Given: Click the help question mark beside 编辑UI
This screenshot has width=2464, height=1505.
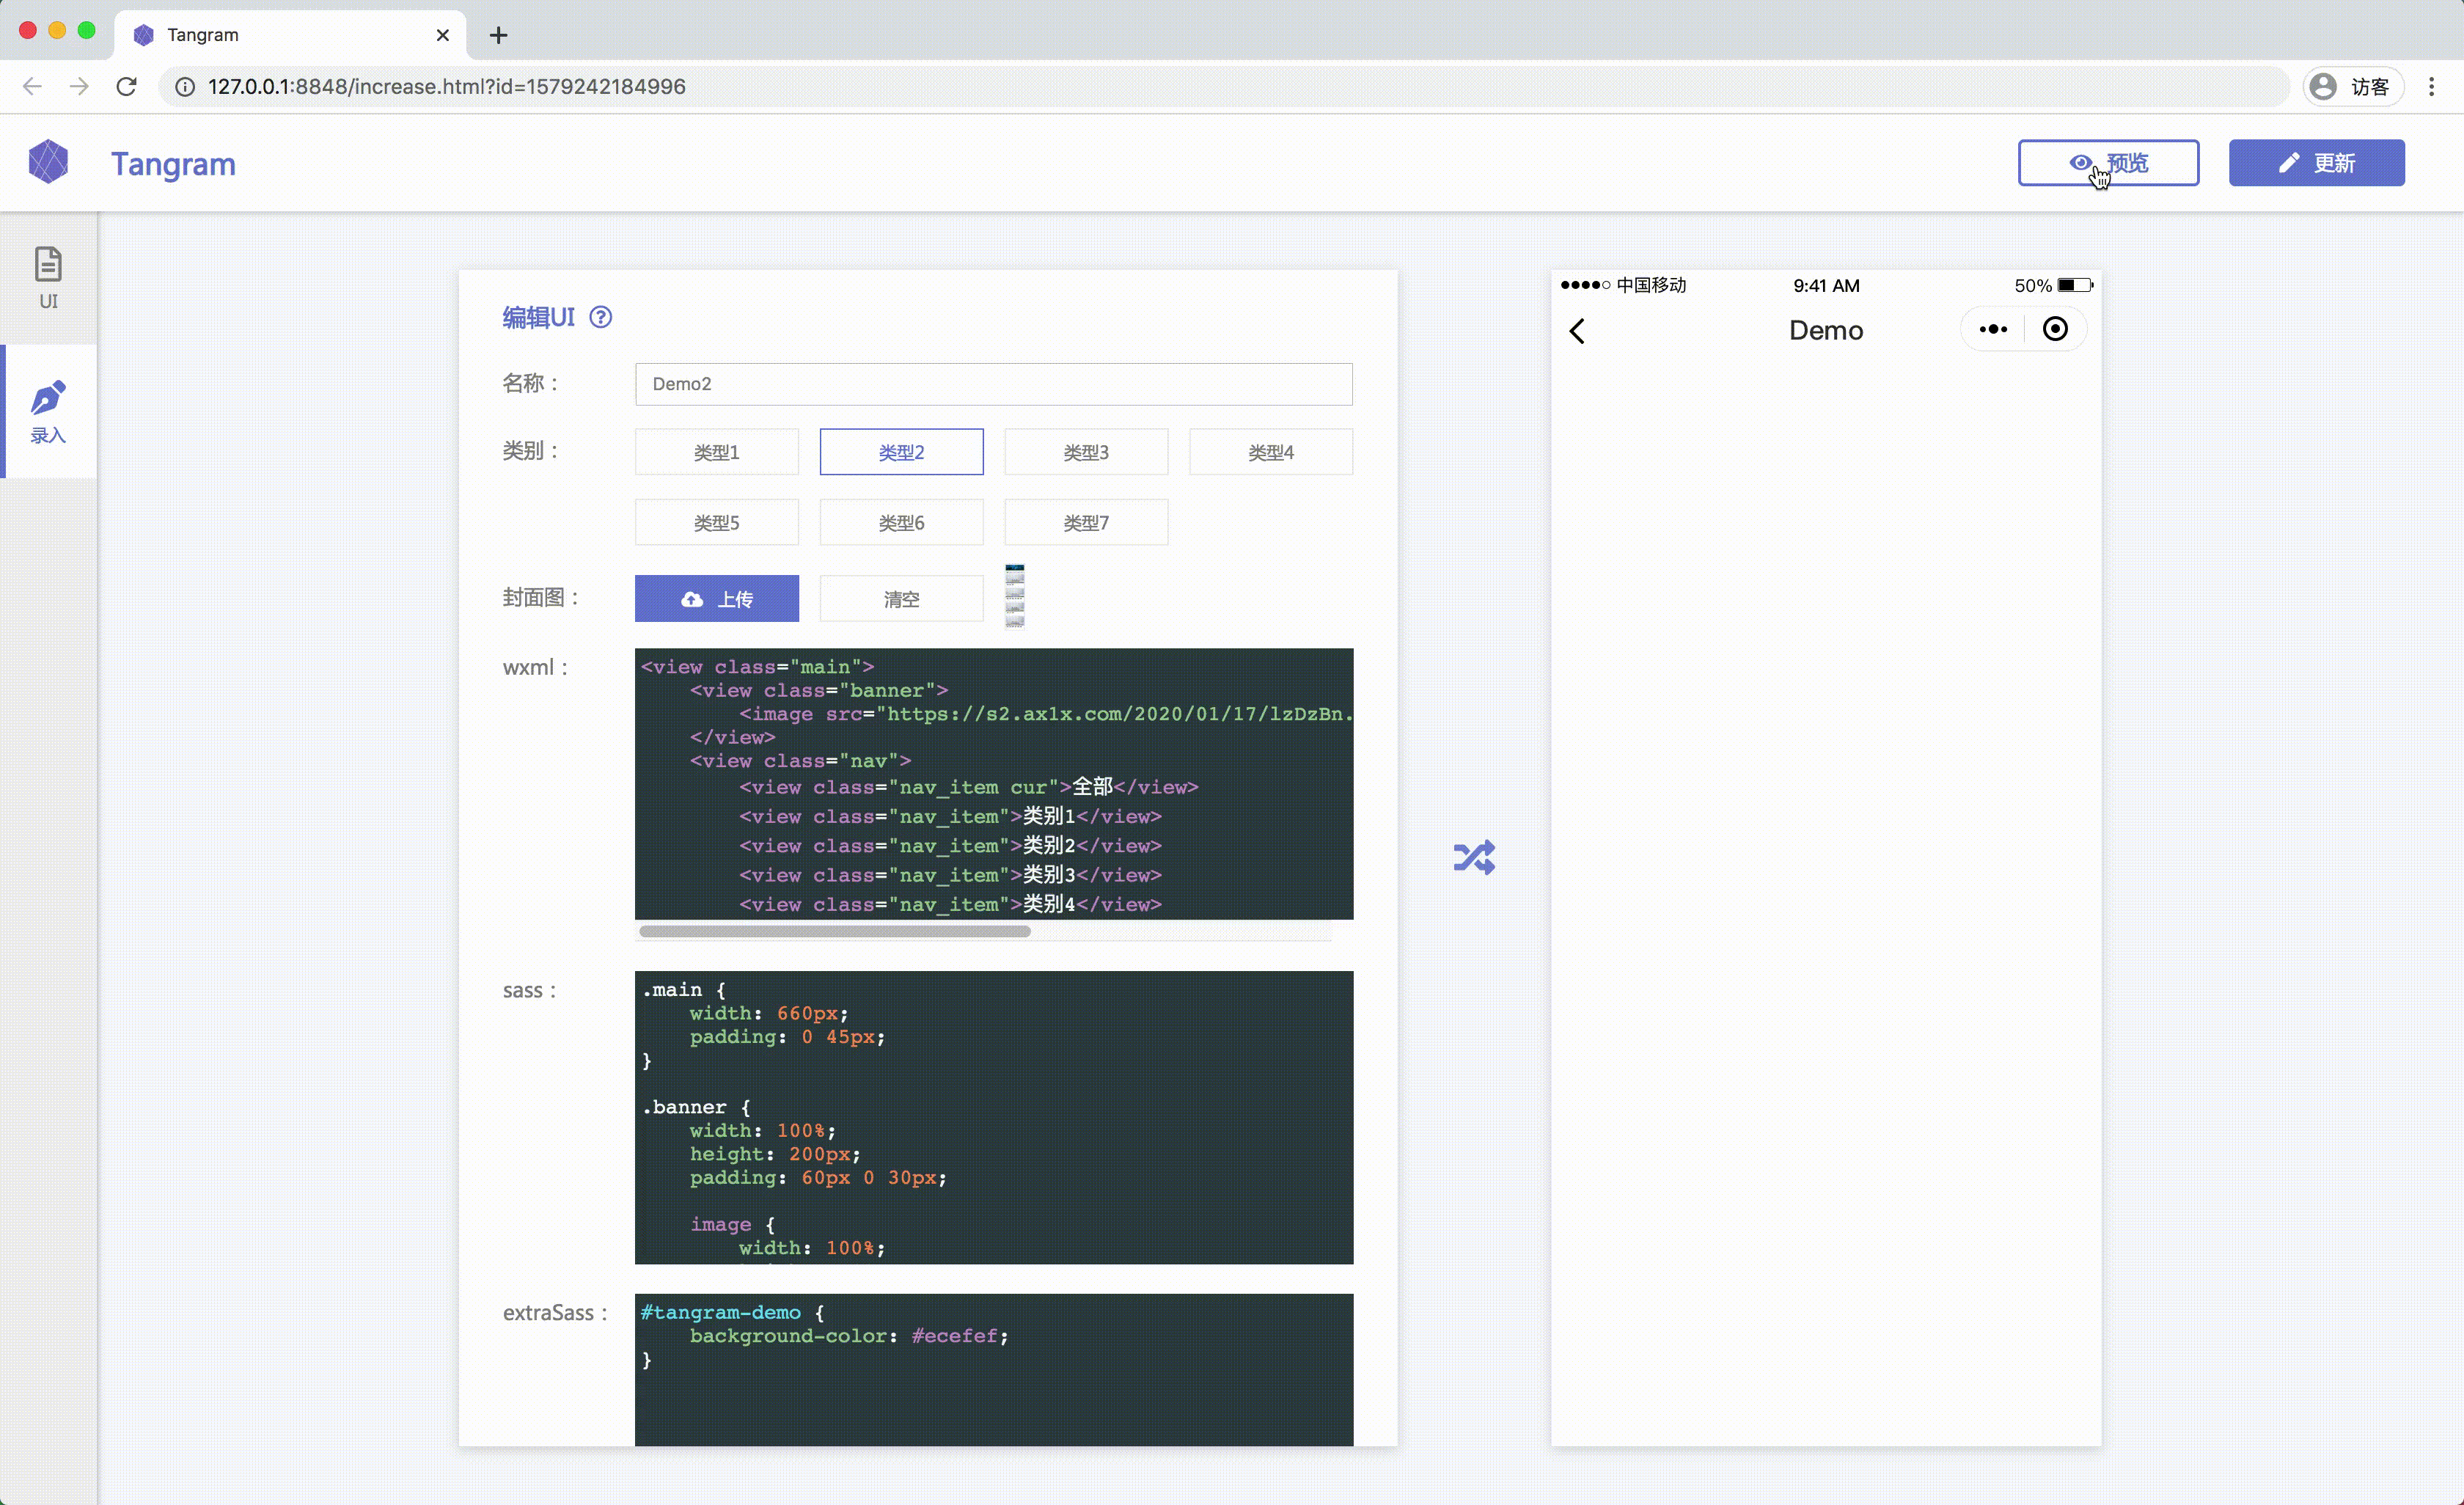Looking at the screenshot, I should tap(600, 317).
